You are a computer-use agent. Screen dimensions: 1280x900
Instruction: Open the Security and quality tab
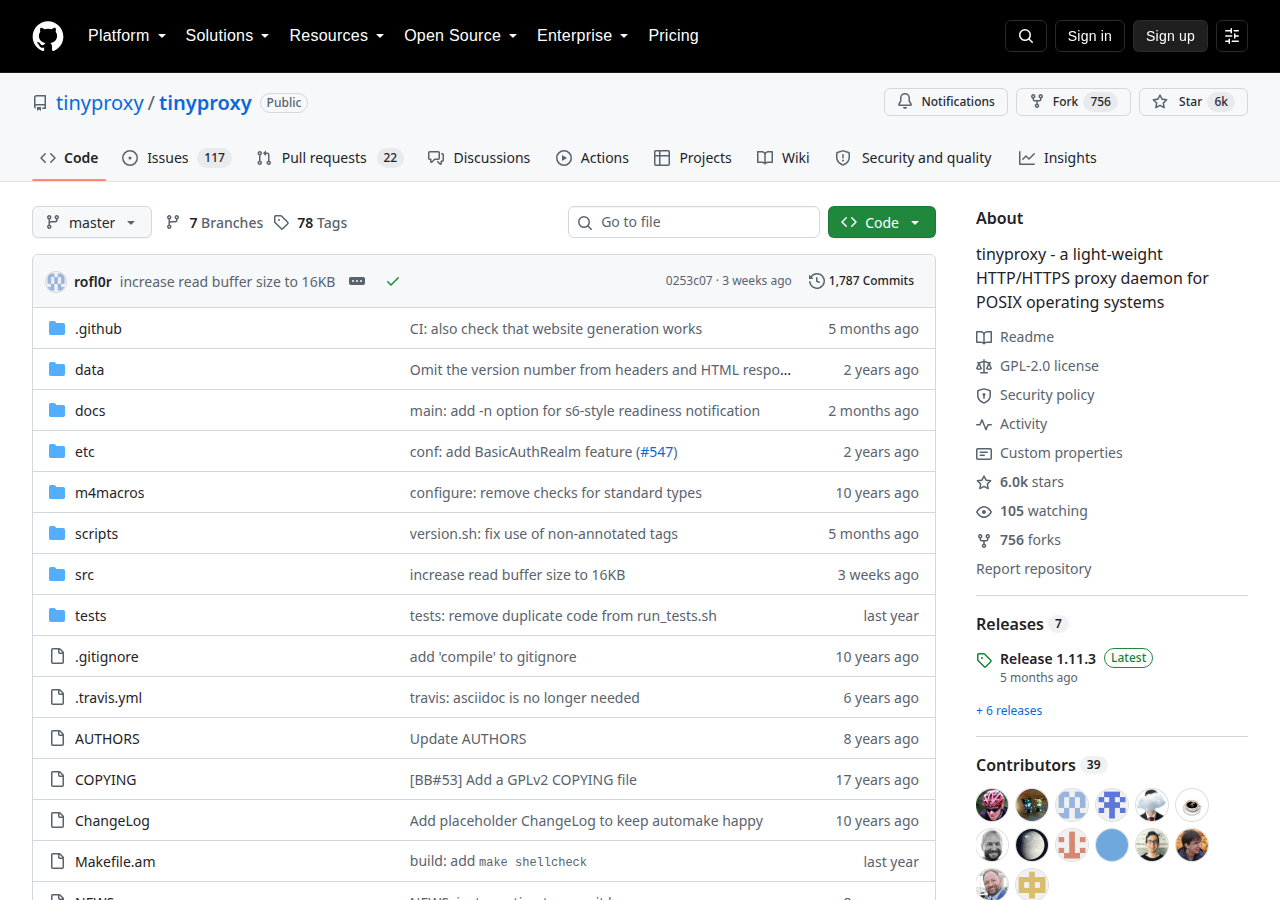pyautogui.click(x=913, y=158)
